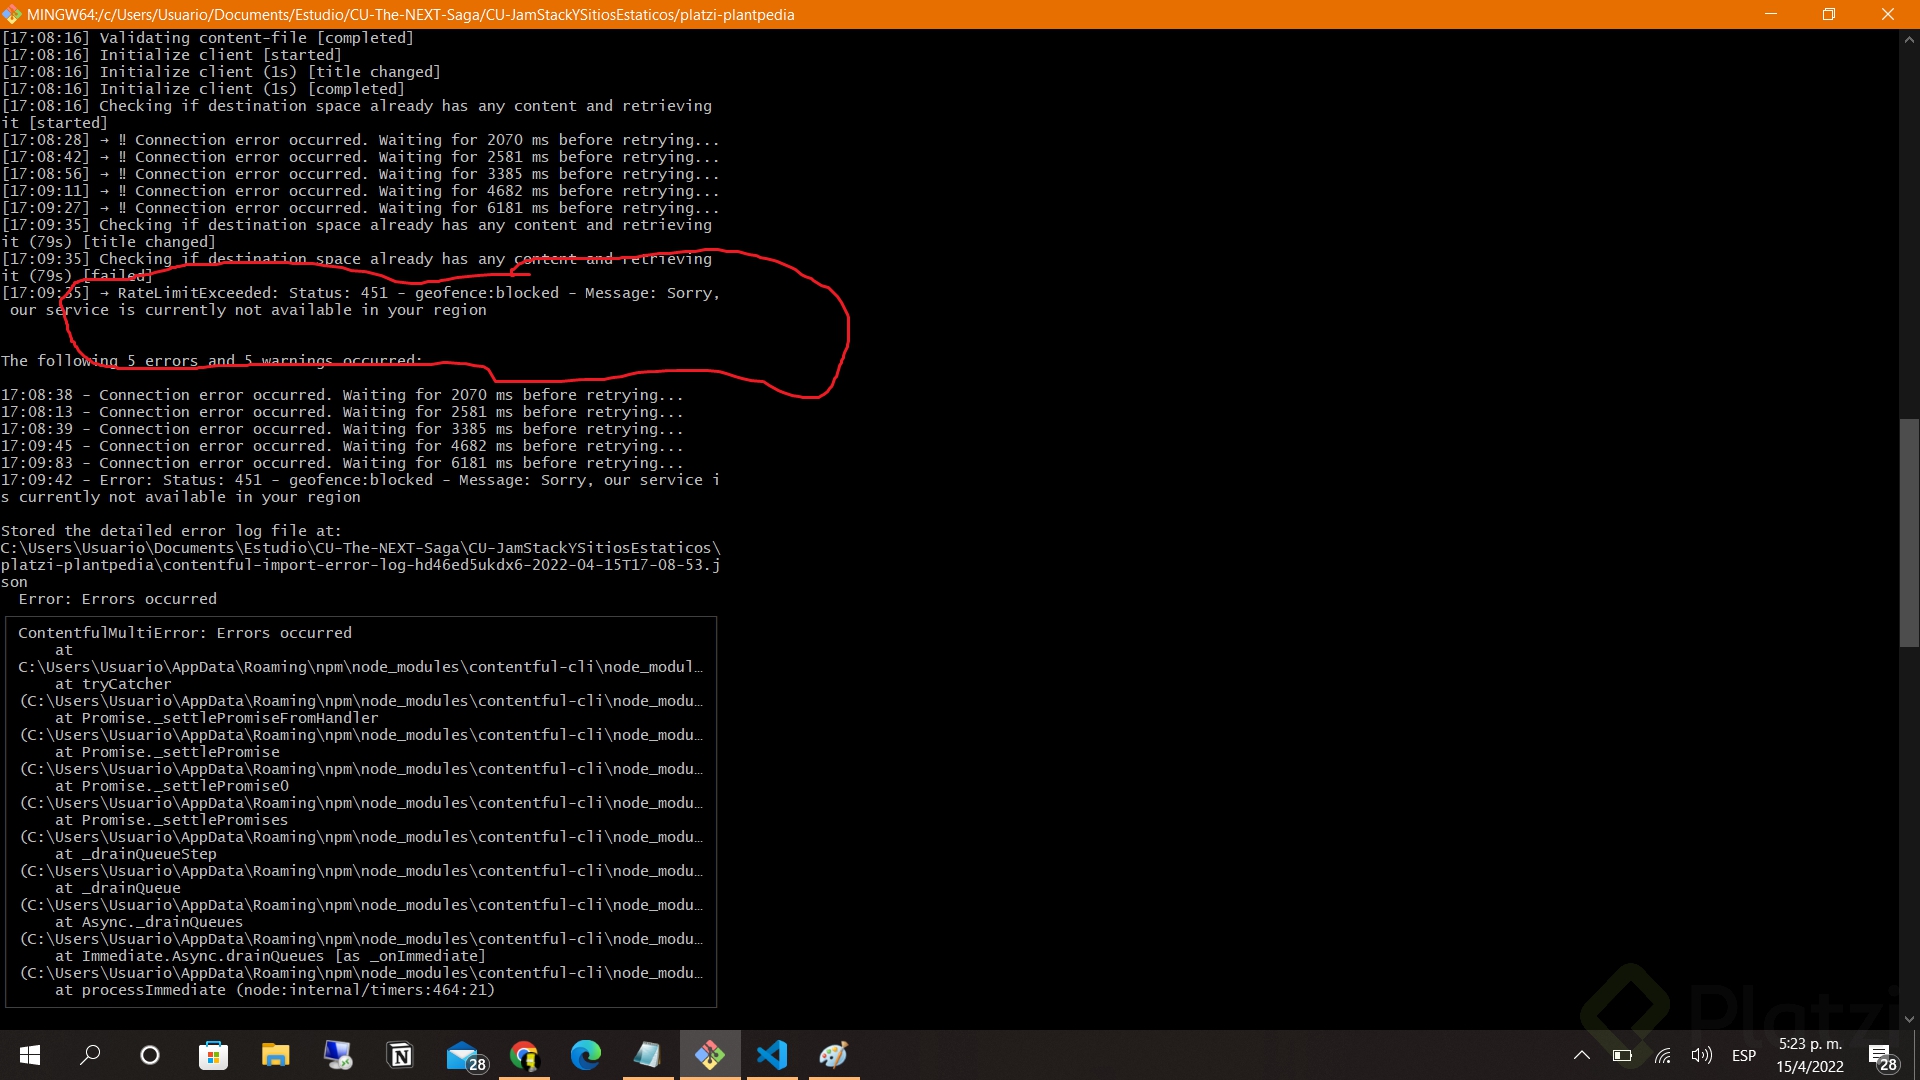The height and width of the screenshot is (1080, 1920).
Task: Open Mail app with 28 badge
Action: coord(464,1056)
